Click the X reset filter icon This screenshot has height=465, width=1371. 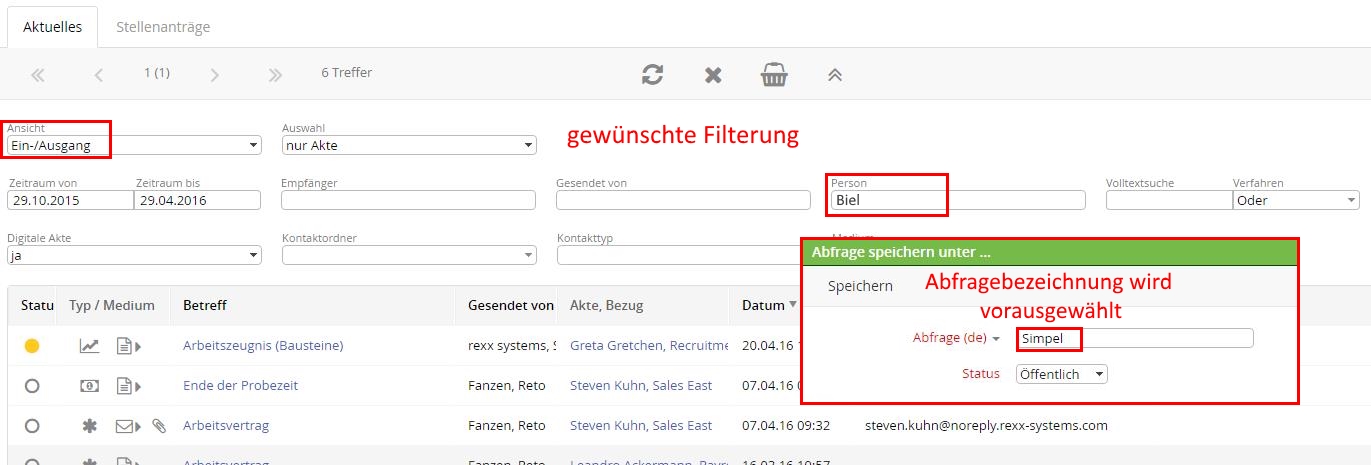tap(713, 75)
